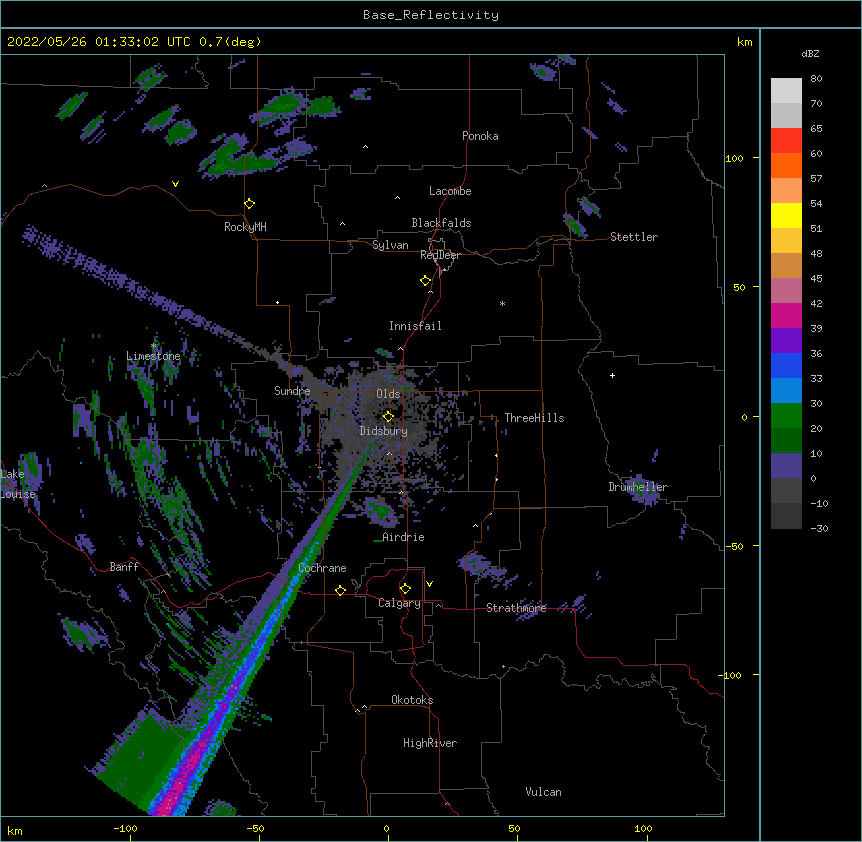
Task: Click the Limestone label
Action: tap(153, 356)
